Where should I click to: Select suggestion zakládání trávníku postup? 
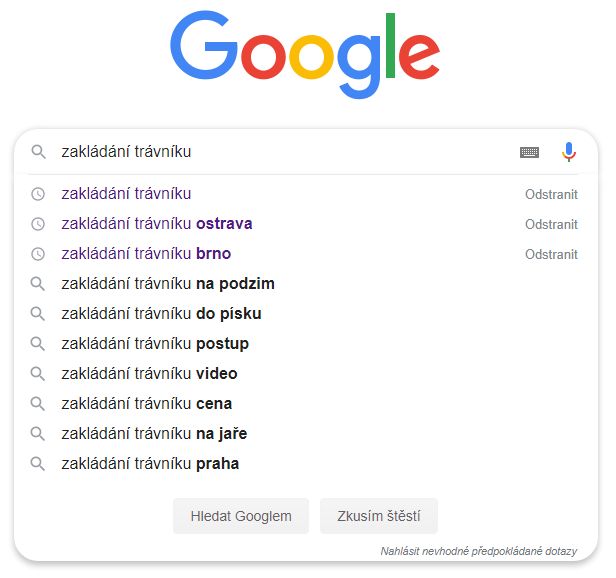coord(155,344)
